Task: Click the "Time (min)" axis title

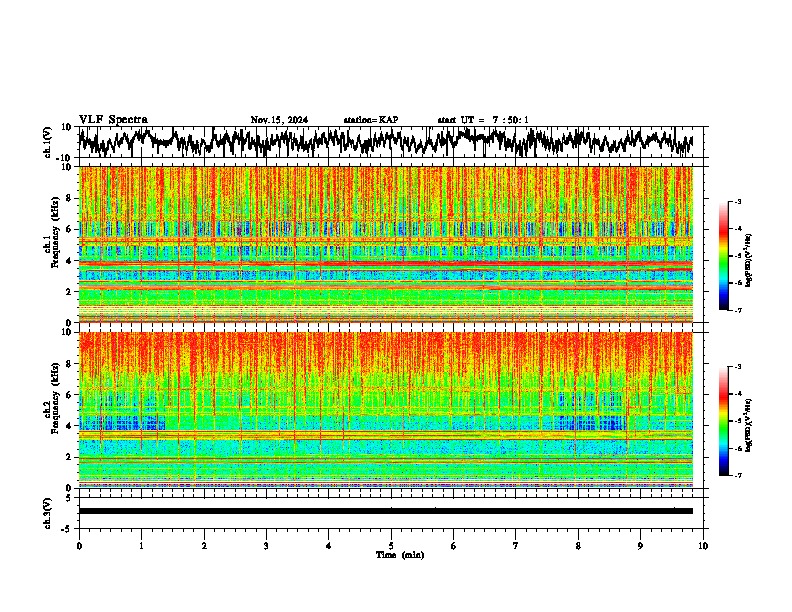Action: pyautogui.click(x=400, y=555)
